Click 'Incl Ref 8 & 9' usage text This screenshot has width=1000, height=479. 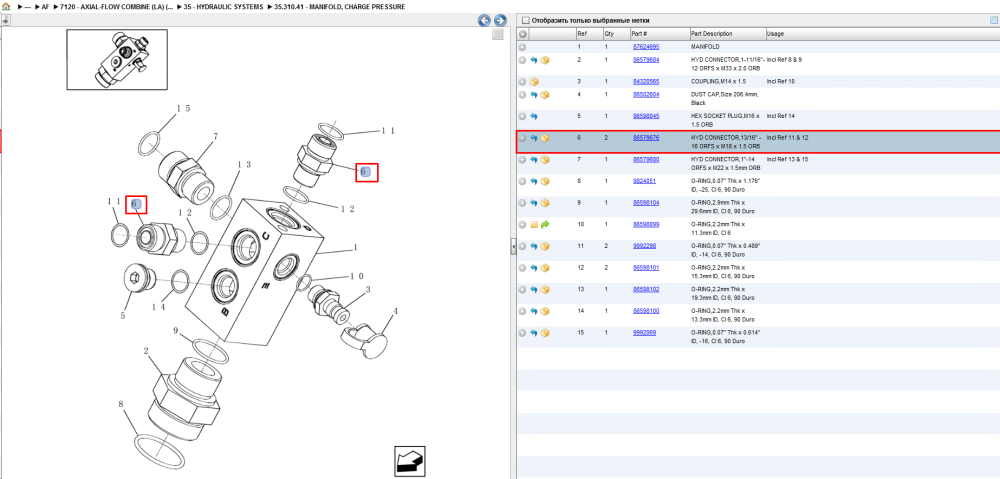coord(784,60)
